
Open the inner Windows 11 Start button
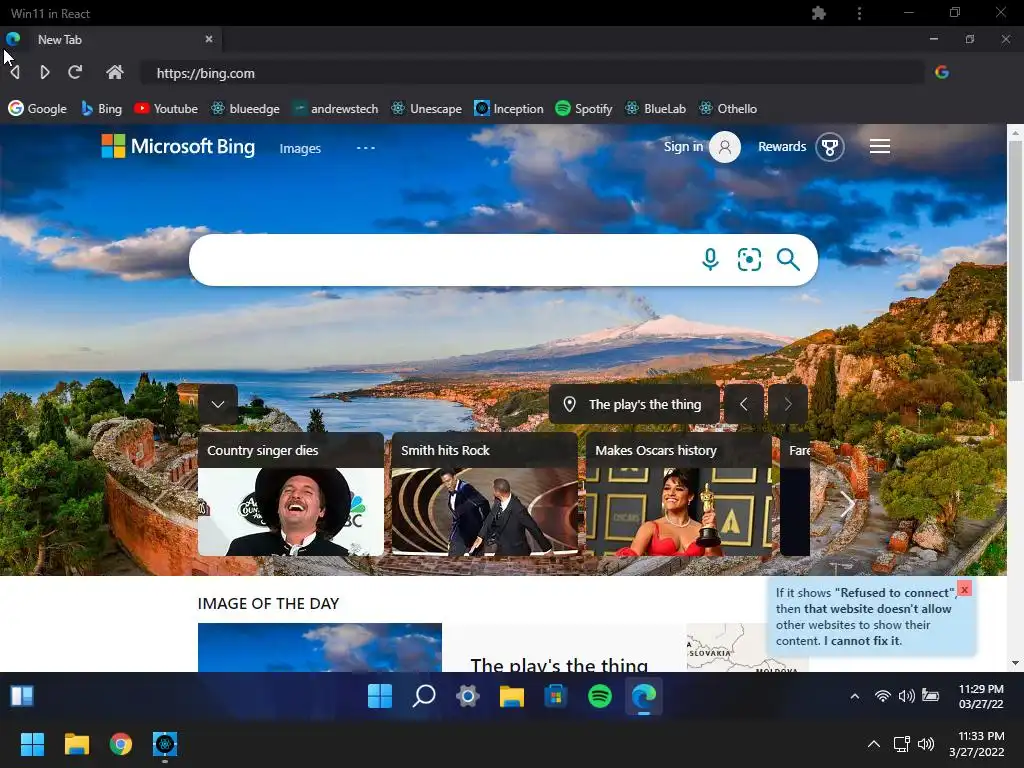coord(380,696)
